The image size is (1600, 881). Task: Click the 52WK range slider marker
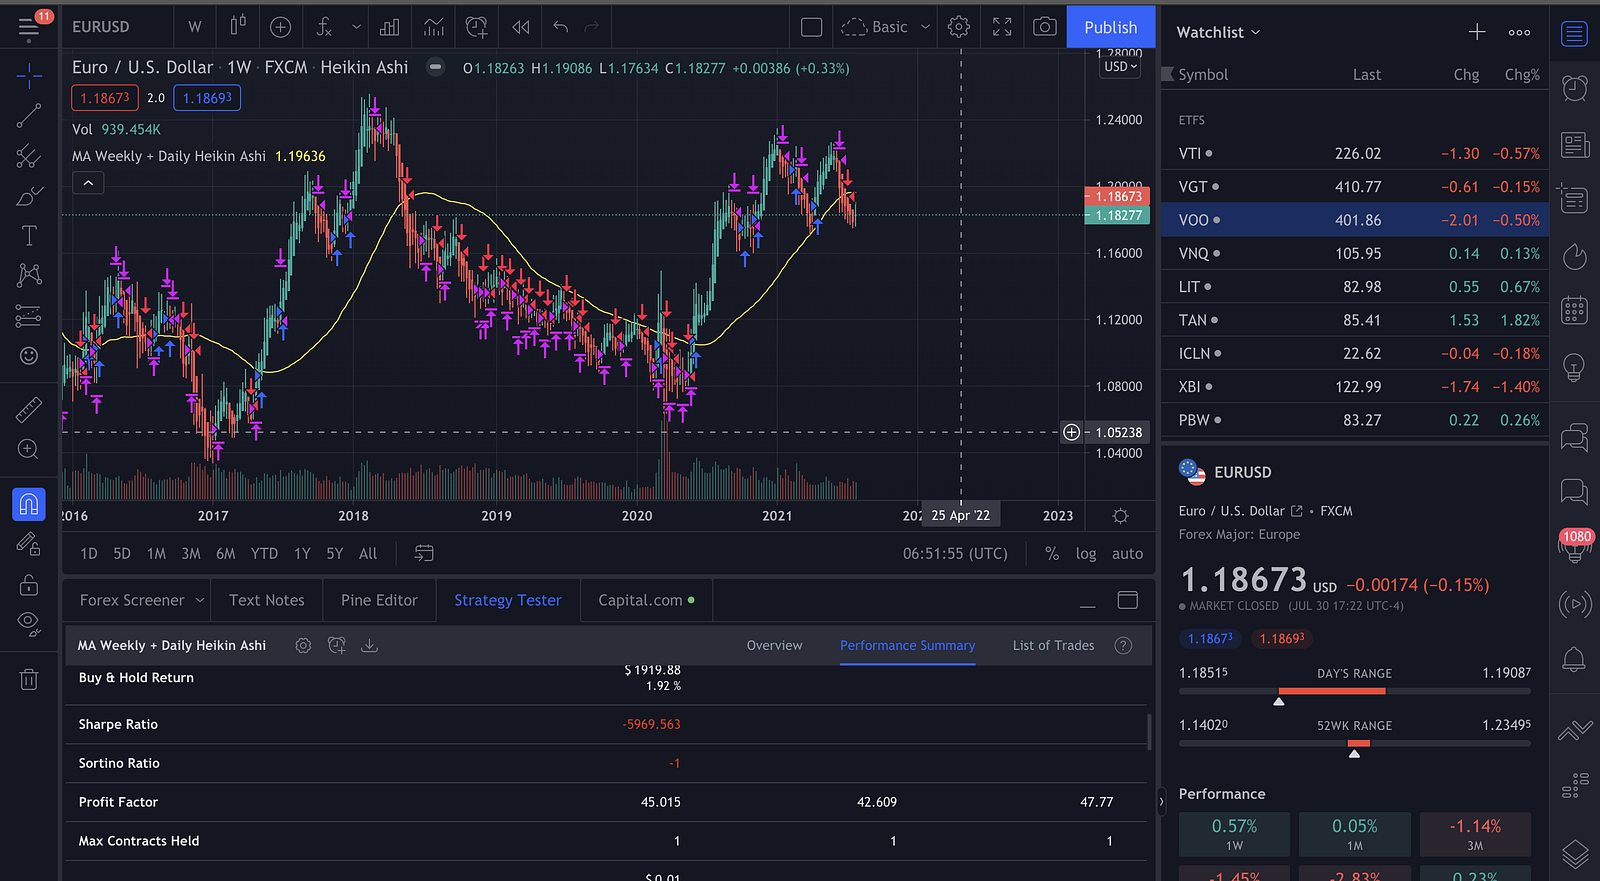pos(1354,753)
